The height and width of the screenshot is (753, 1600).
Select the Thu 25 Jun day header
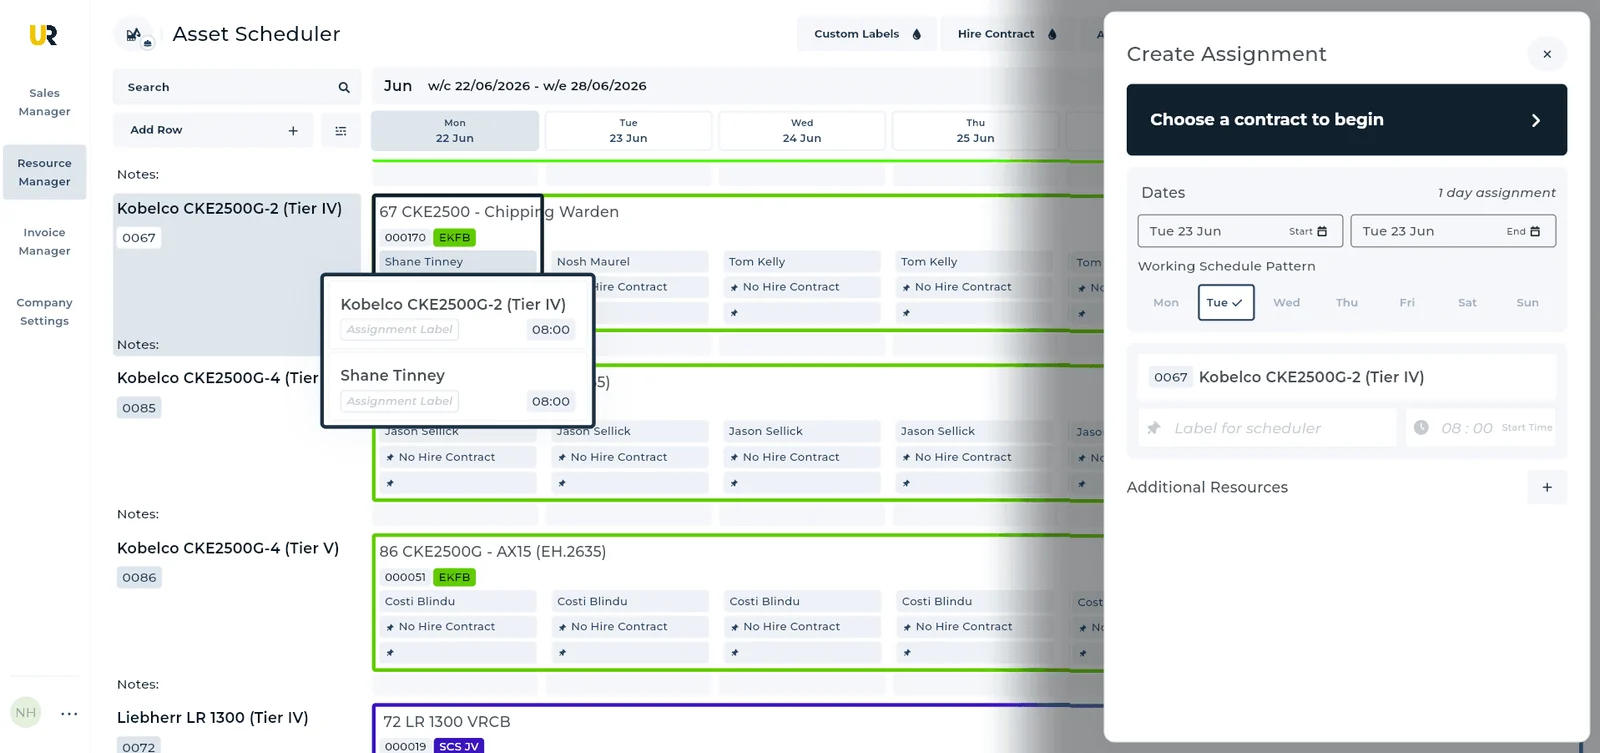point(976,131)
